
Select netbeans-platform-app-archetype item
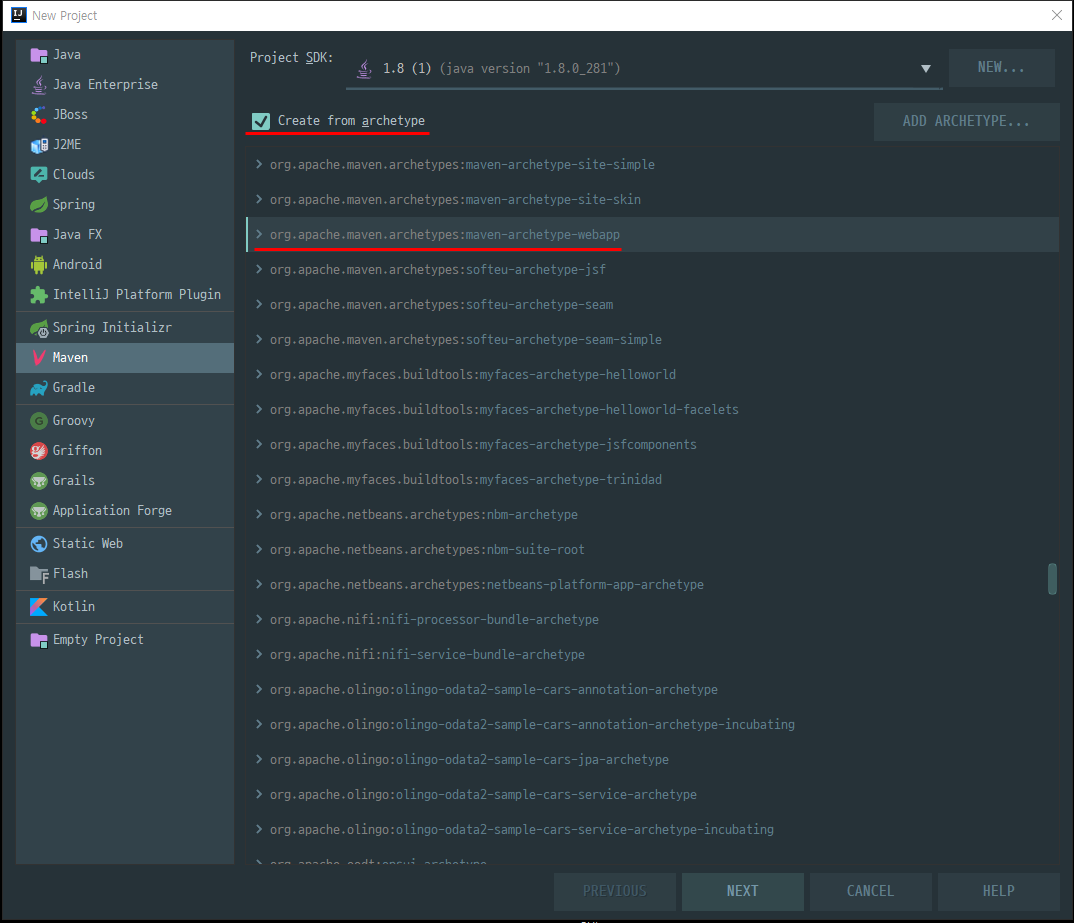pyautogui.click(x=652, y=584)
